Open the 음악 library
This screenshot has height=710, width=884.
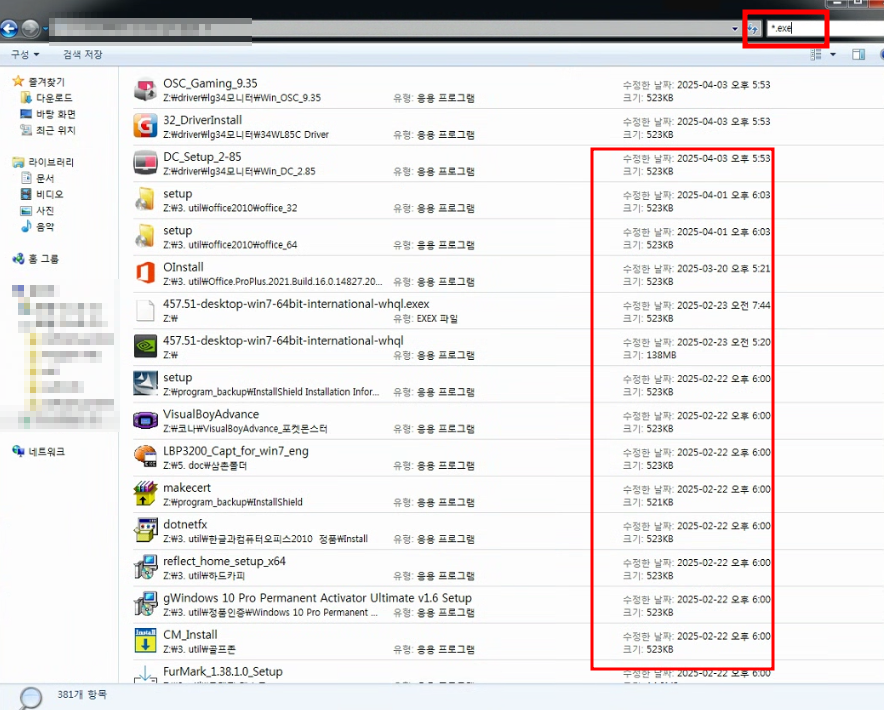click(45, 227)
